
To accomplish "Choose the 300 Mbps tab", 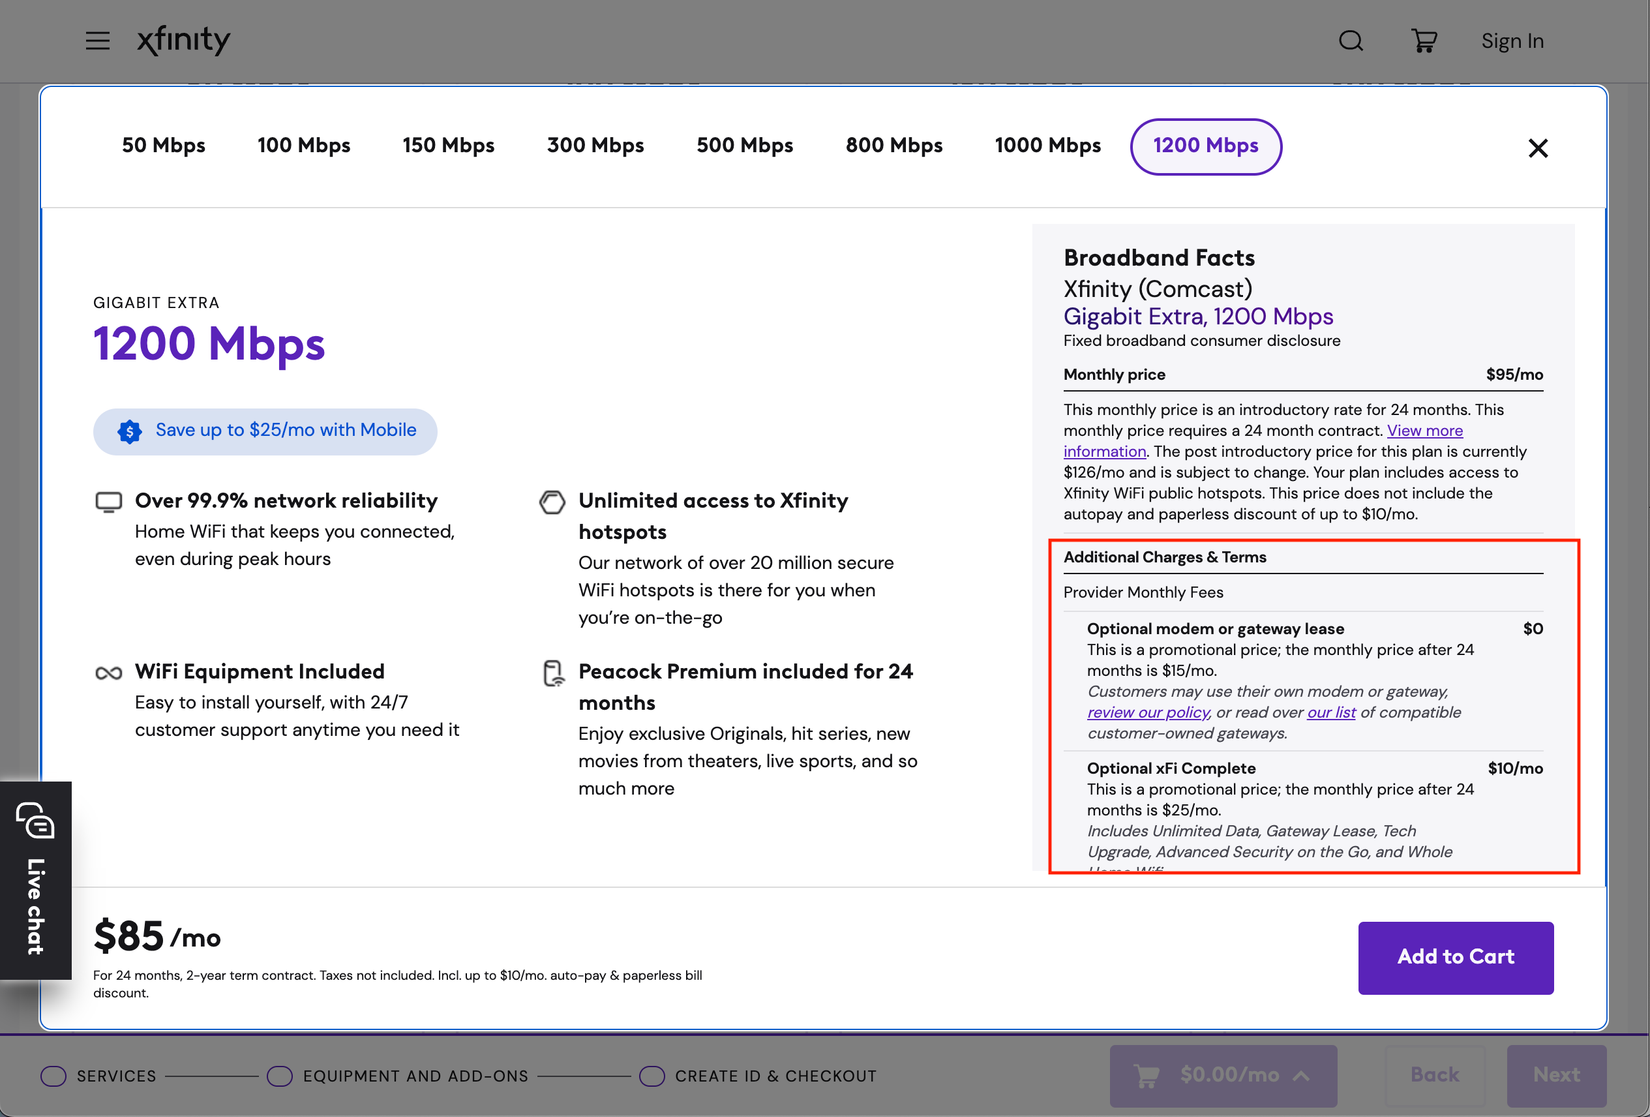I will [595, 146].
